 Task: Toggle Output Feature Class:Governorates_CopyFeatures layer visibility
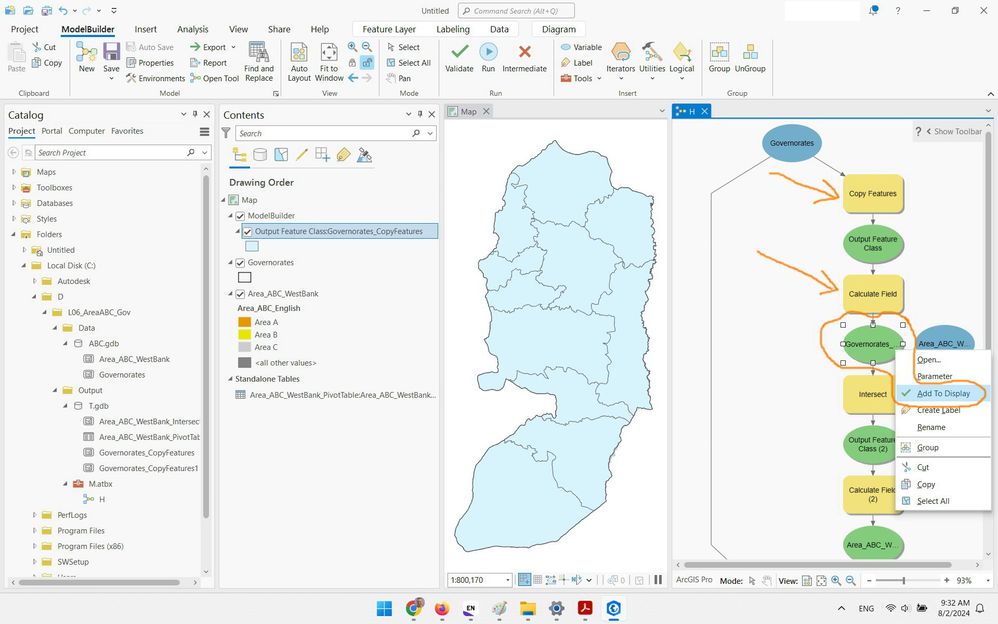[248, 232]
